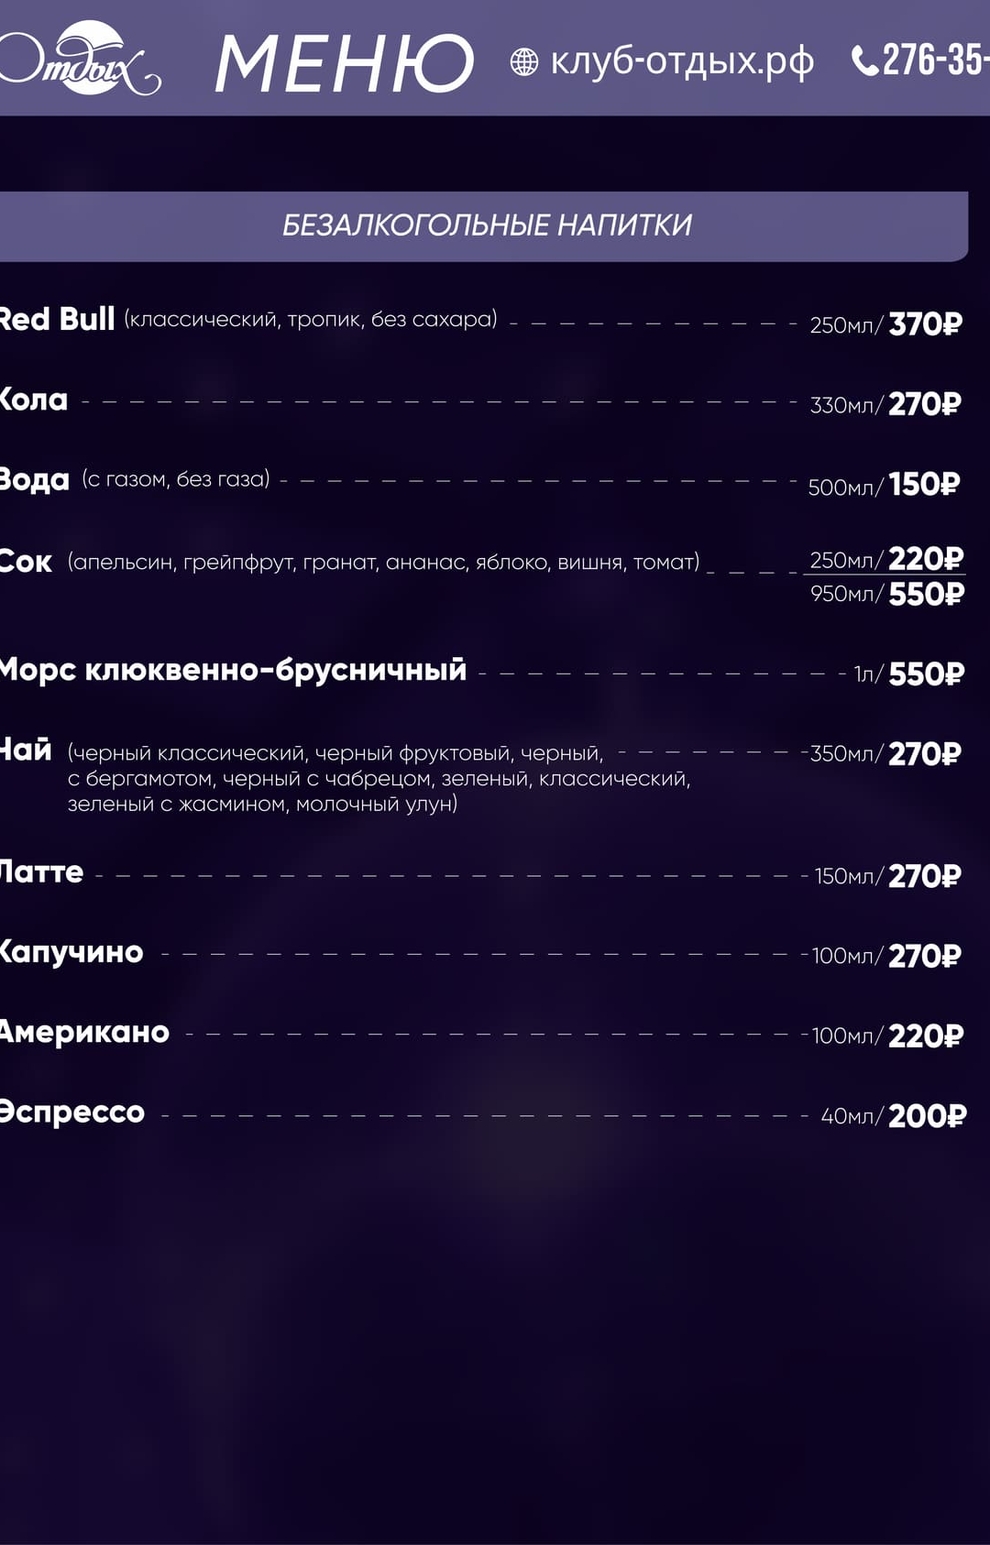The image size is (990, 1545).
Task: Click the Отдых club logo
Action: pos(80,60)
